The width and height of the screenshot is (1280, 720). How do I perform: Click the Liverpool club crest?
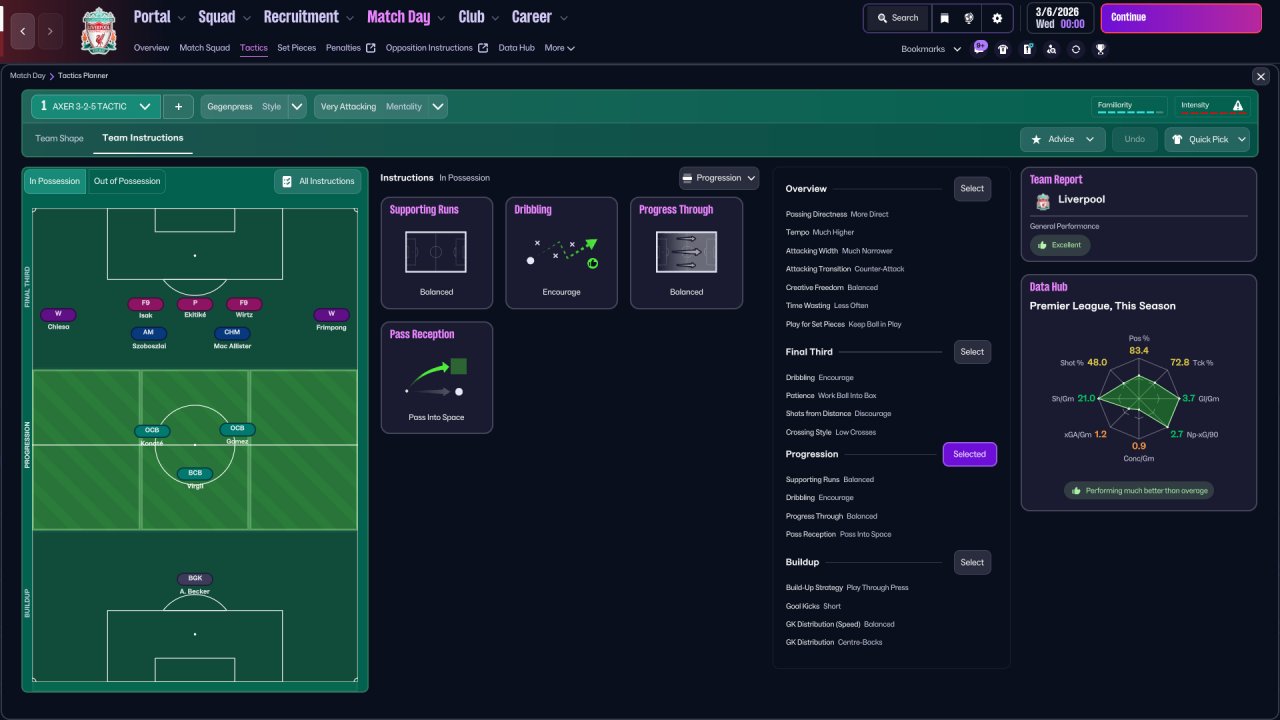click(98, 30)
